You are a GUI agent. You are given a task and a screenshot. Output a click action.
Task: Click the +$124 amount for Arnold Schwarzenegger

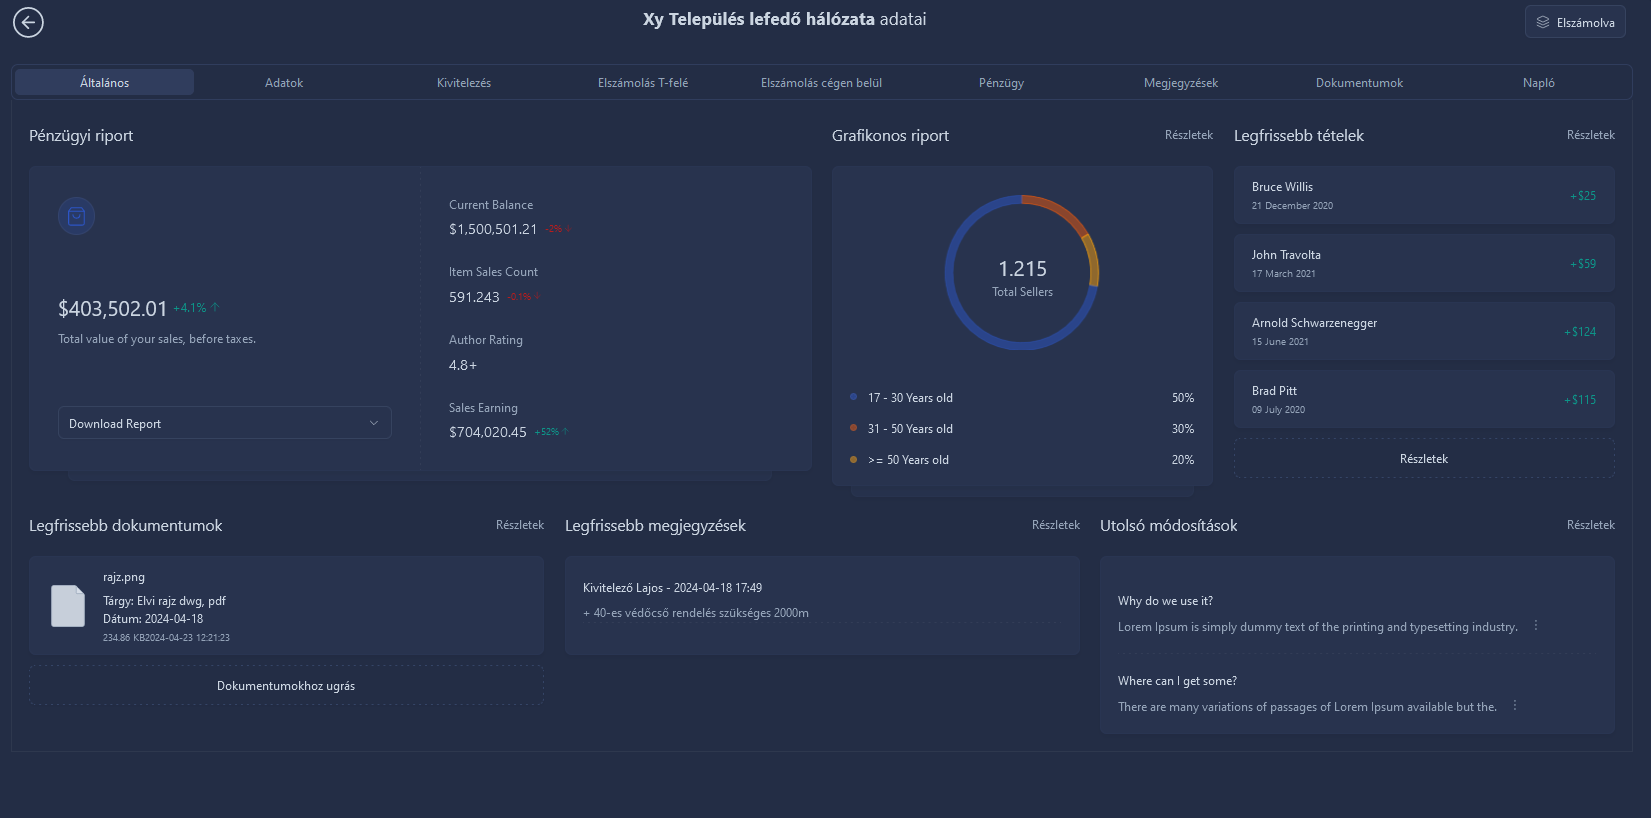[1580, 332]
